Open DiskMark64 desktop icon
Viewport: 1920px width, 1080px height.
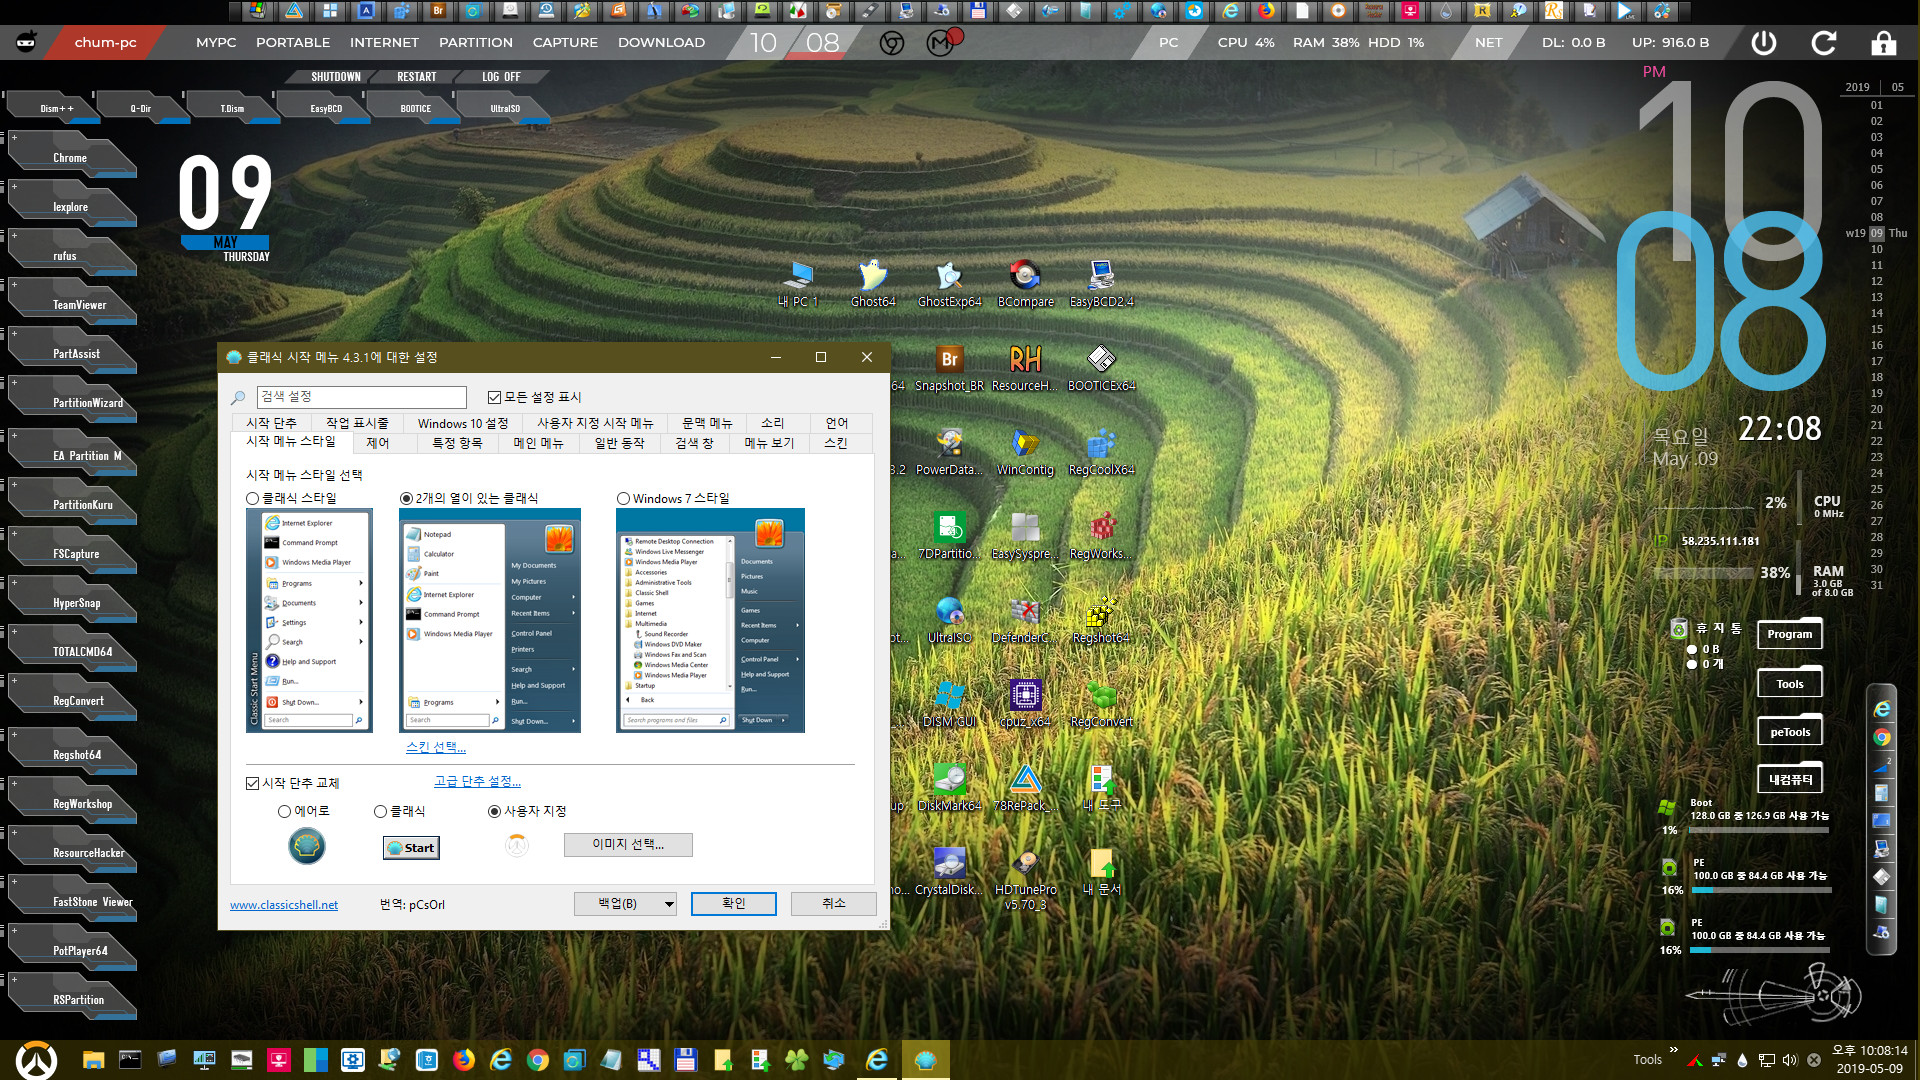(949, 787)
